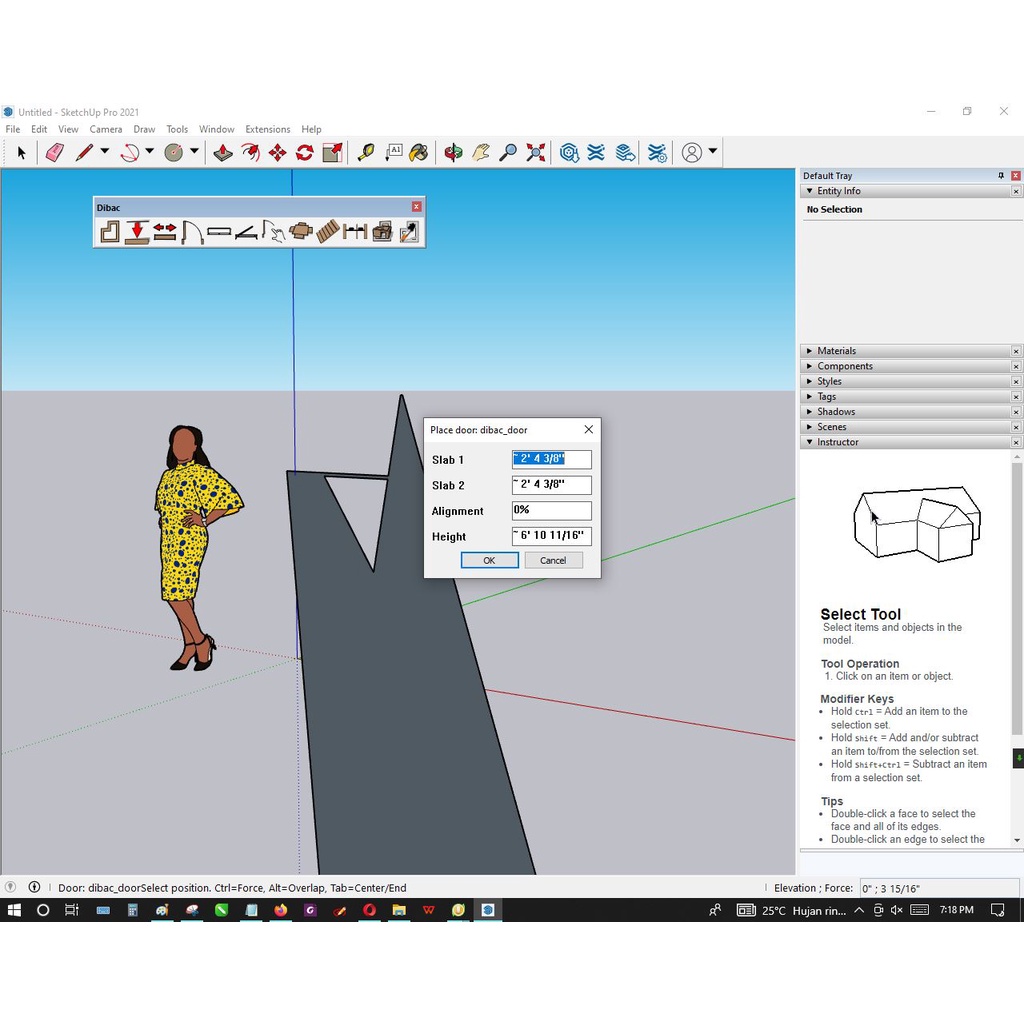The width and height of the screenshot is (1024, 1024).
Task: Select the arrow Select tool
Action: pyautogui.click(x=22, y=153)
